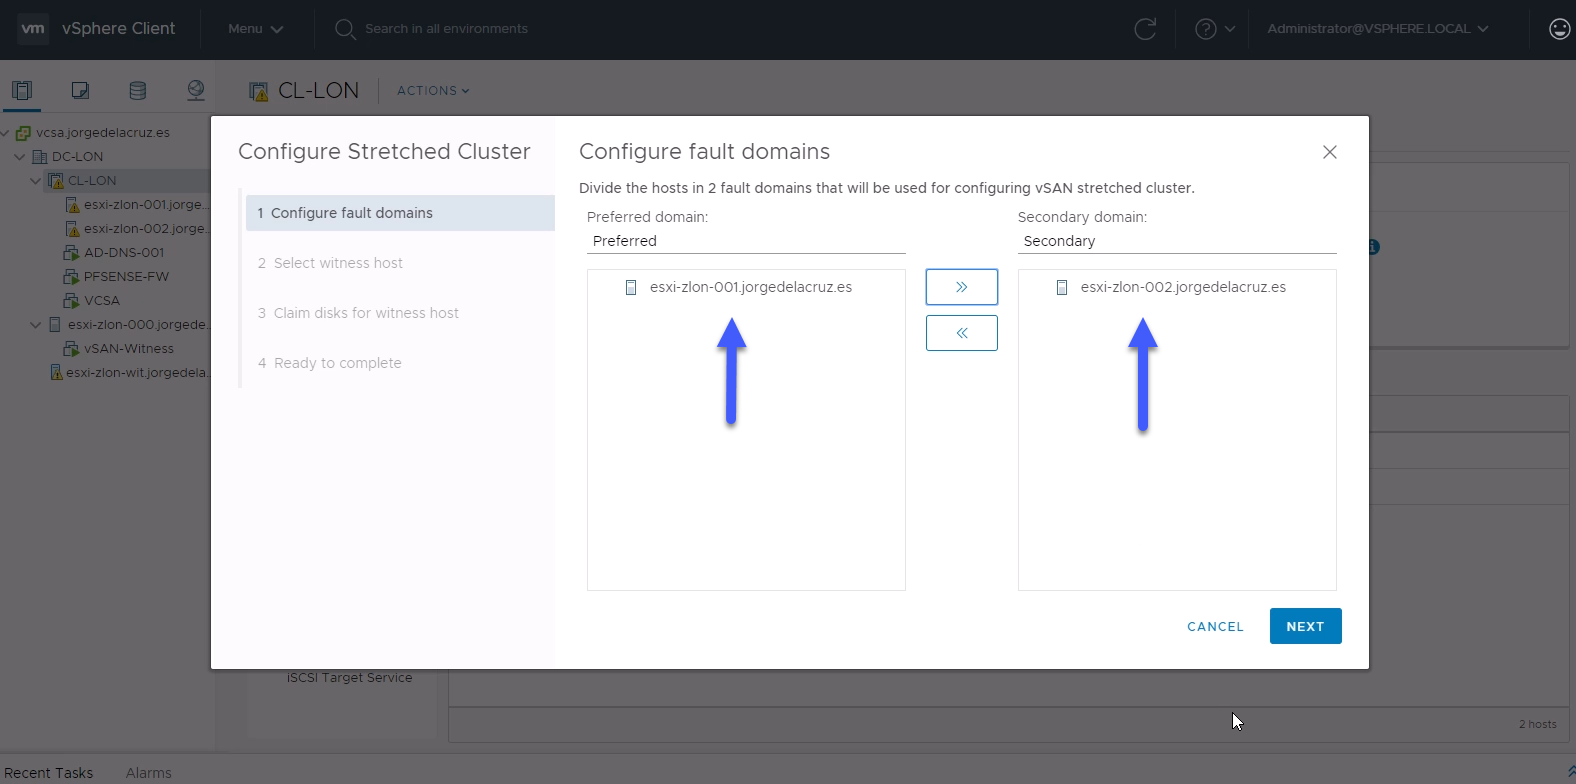Click host icon for esxi-zlon-002 in Secondary list

(1062, 288)
